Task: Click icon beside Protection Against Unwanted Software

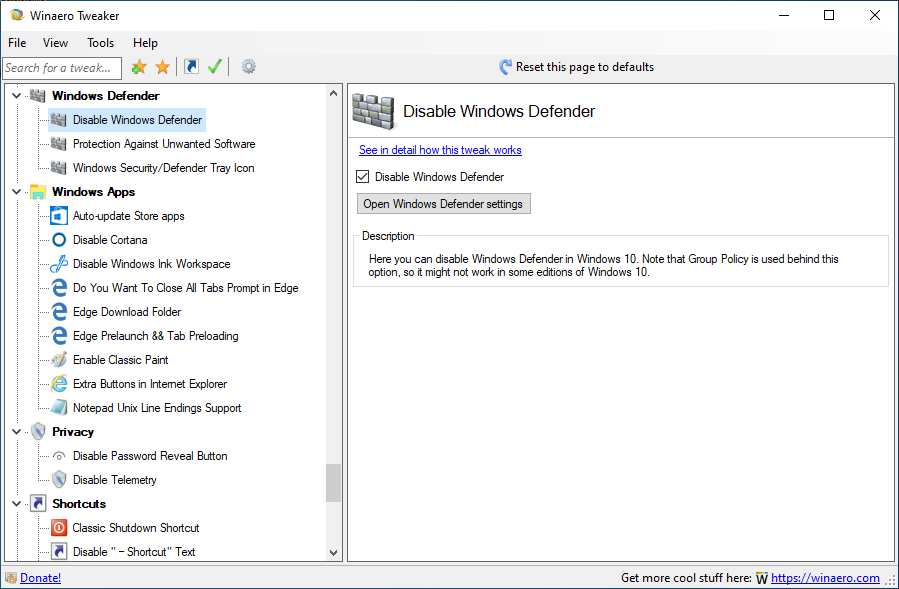Action: click(x=58, y=144)
